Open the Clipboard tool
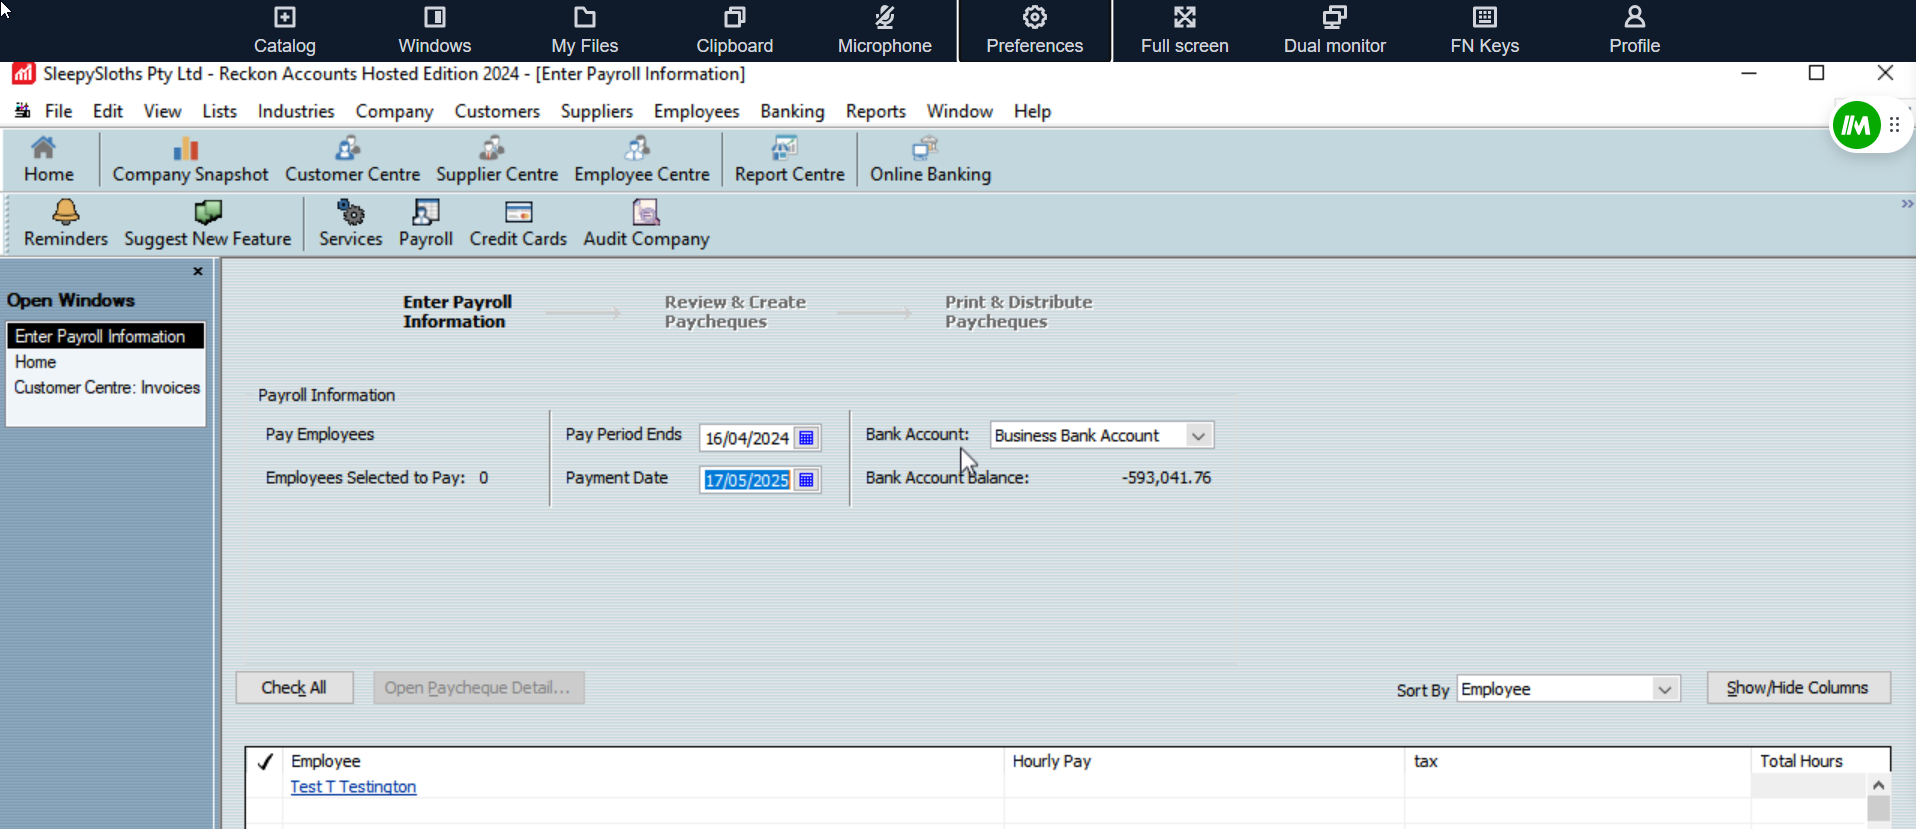Screen dimensions: 1916x829 (734, 31)
